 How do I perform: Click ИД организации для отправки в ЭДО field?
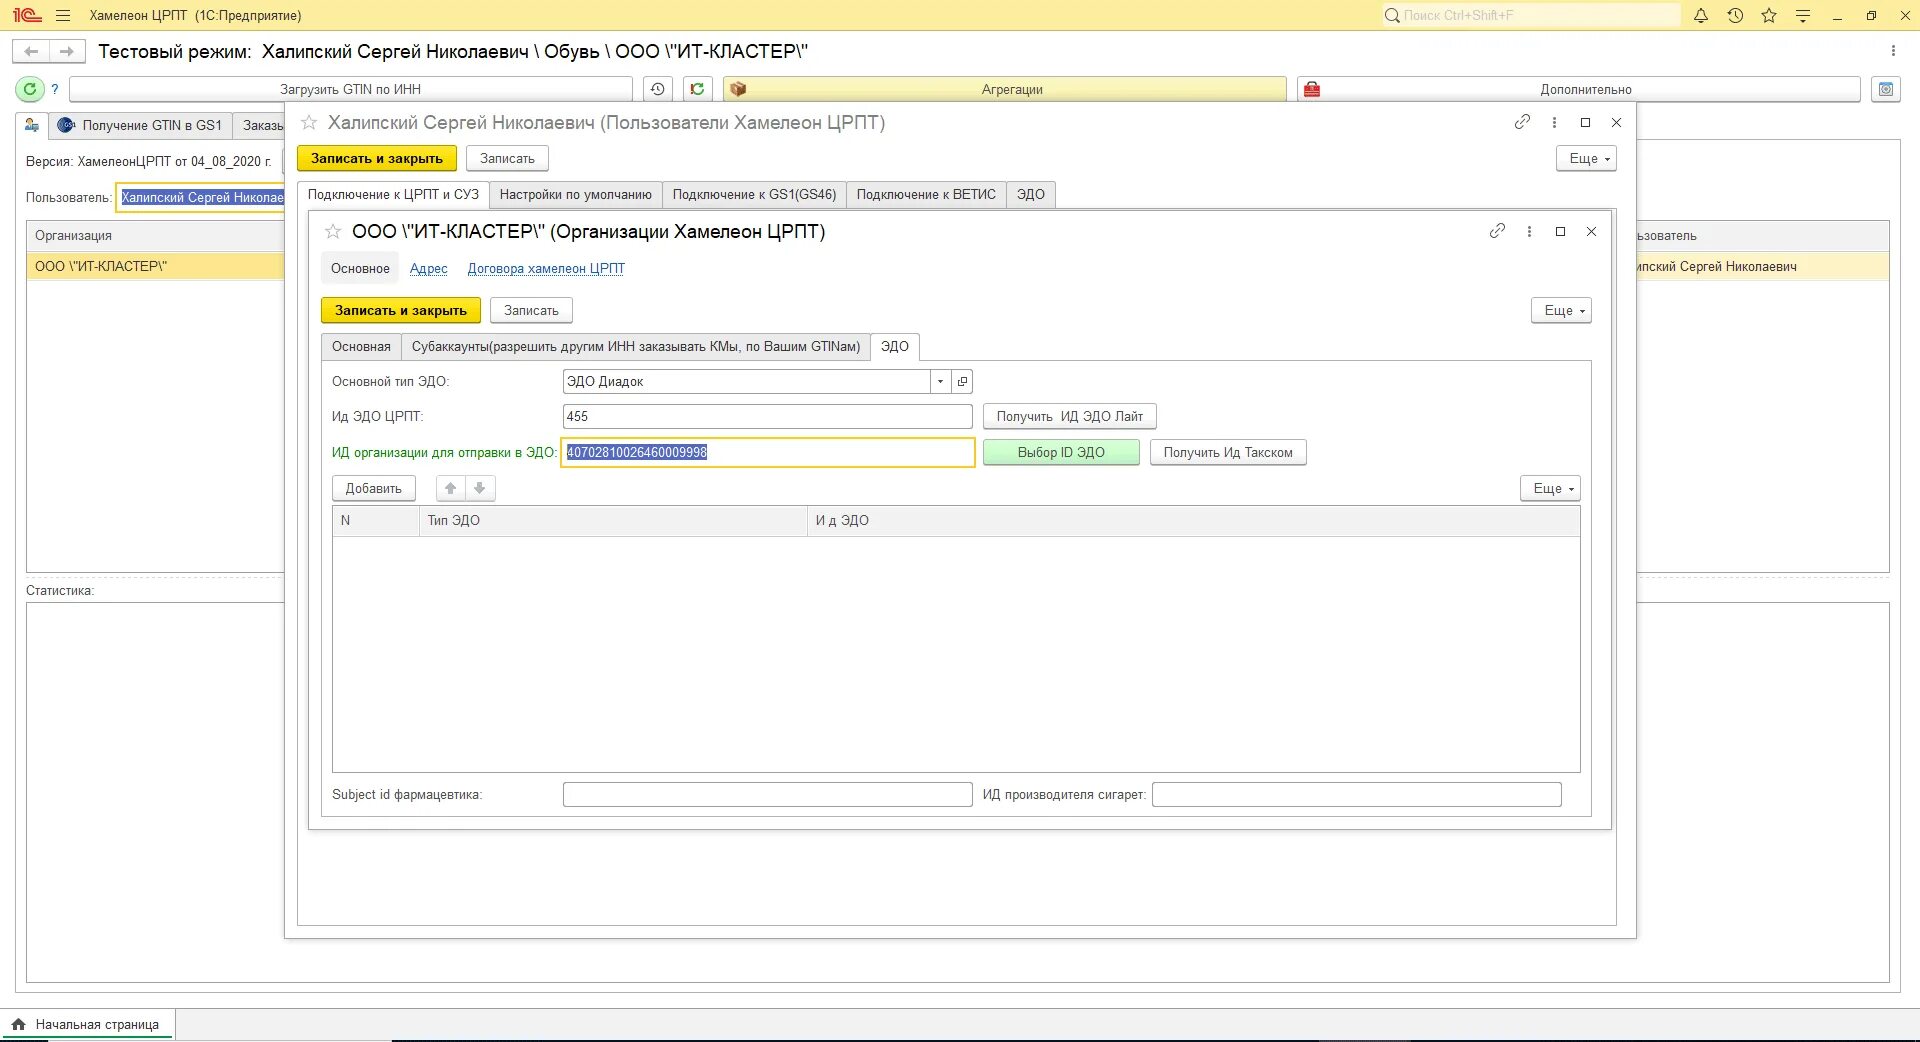click(x=768, y=452)
